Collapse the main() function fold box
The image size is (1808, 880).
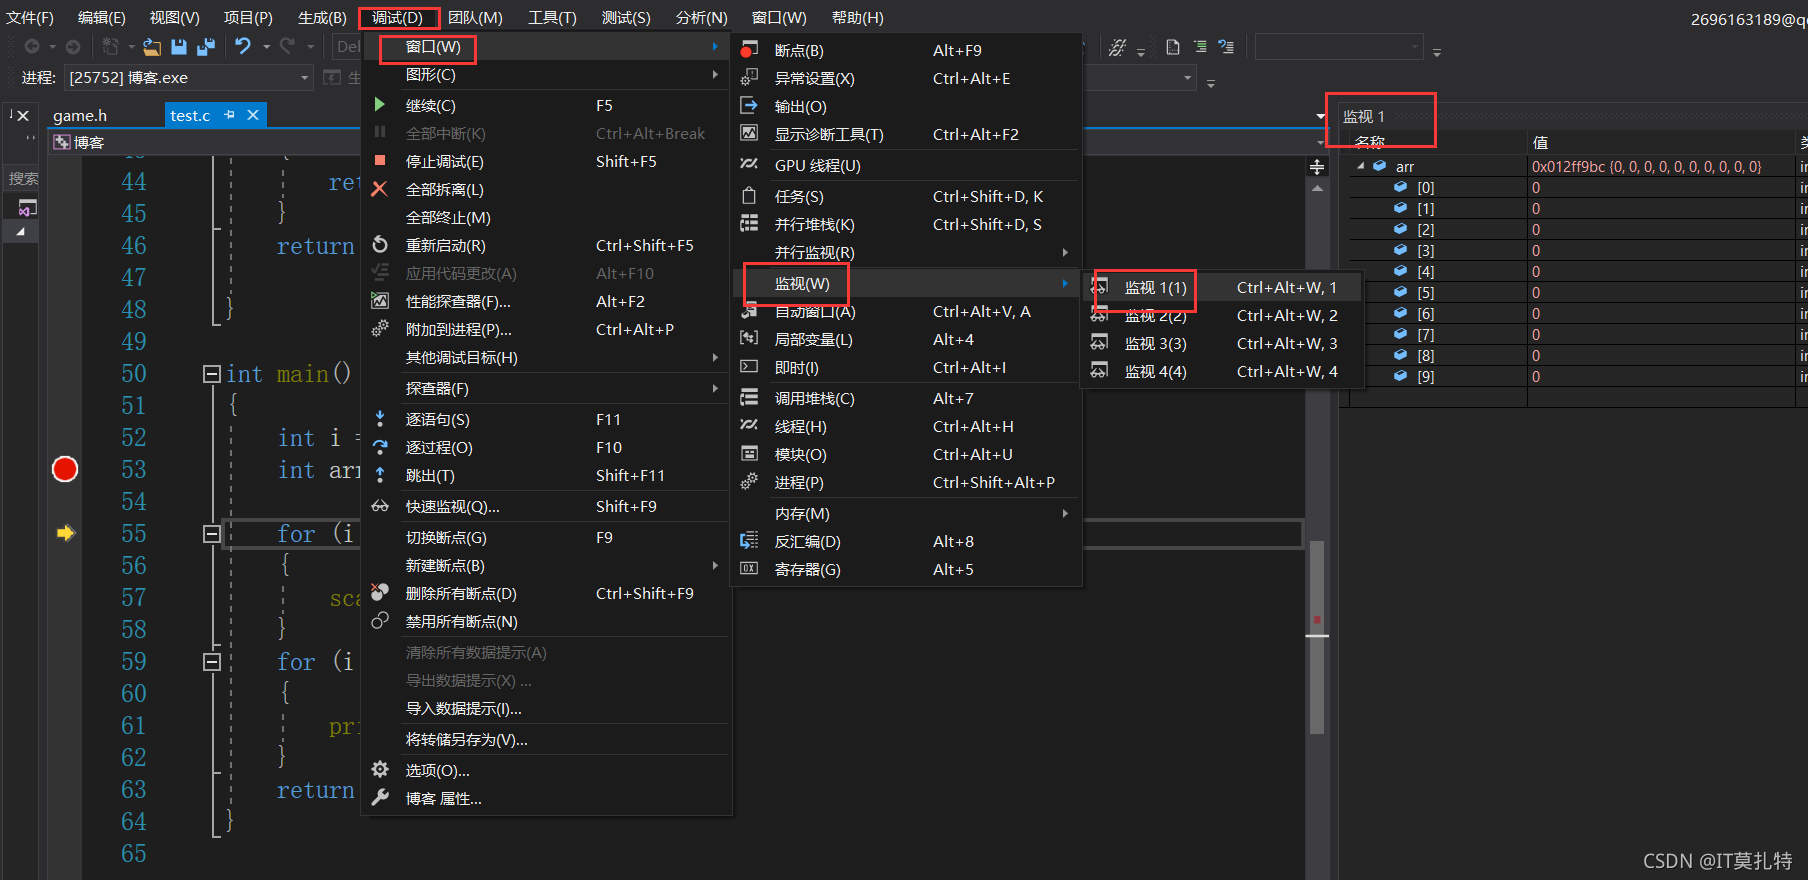tap(211, 374)
